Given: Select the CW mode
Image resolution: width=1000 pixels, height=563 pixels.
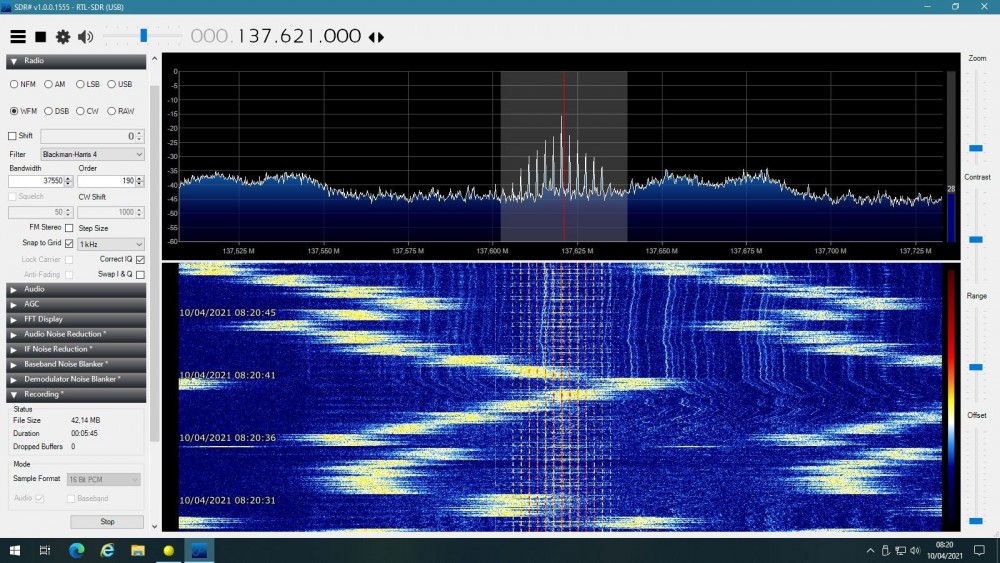Looking at the screenshot, I should [80, 111].
